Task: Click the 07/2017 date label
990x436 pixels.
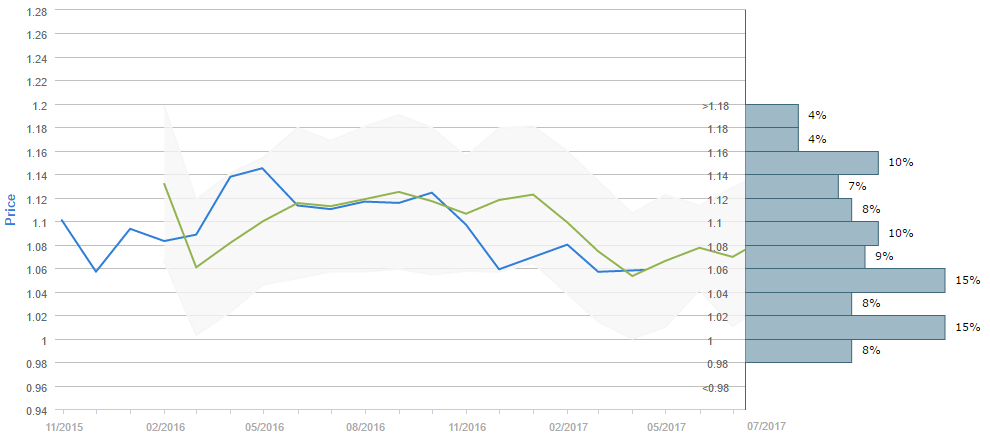Action: pos(767,426)
